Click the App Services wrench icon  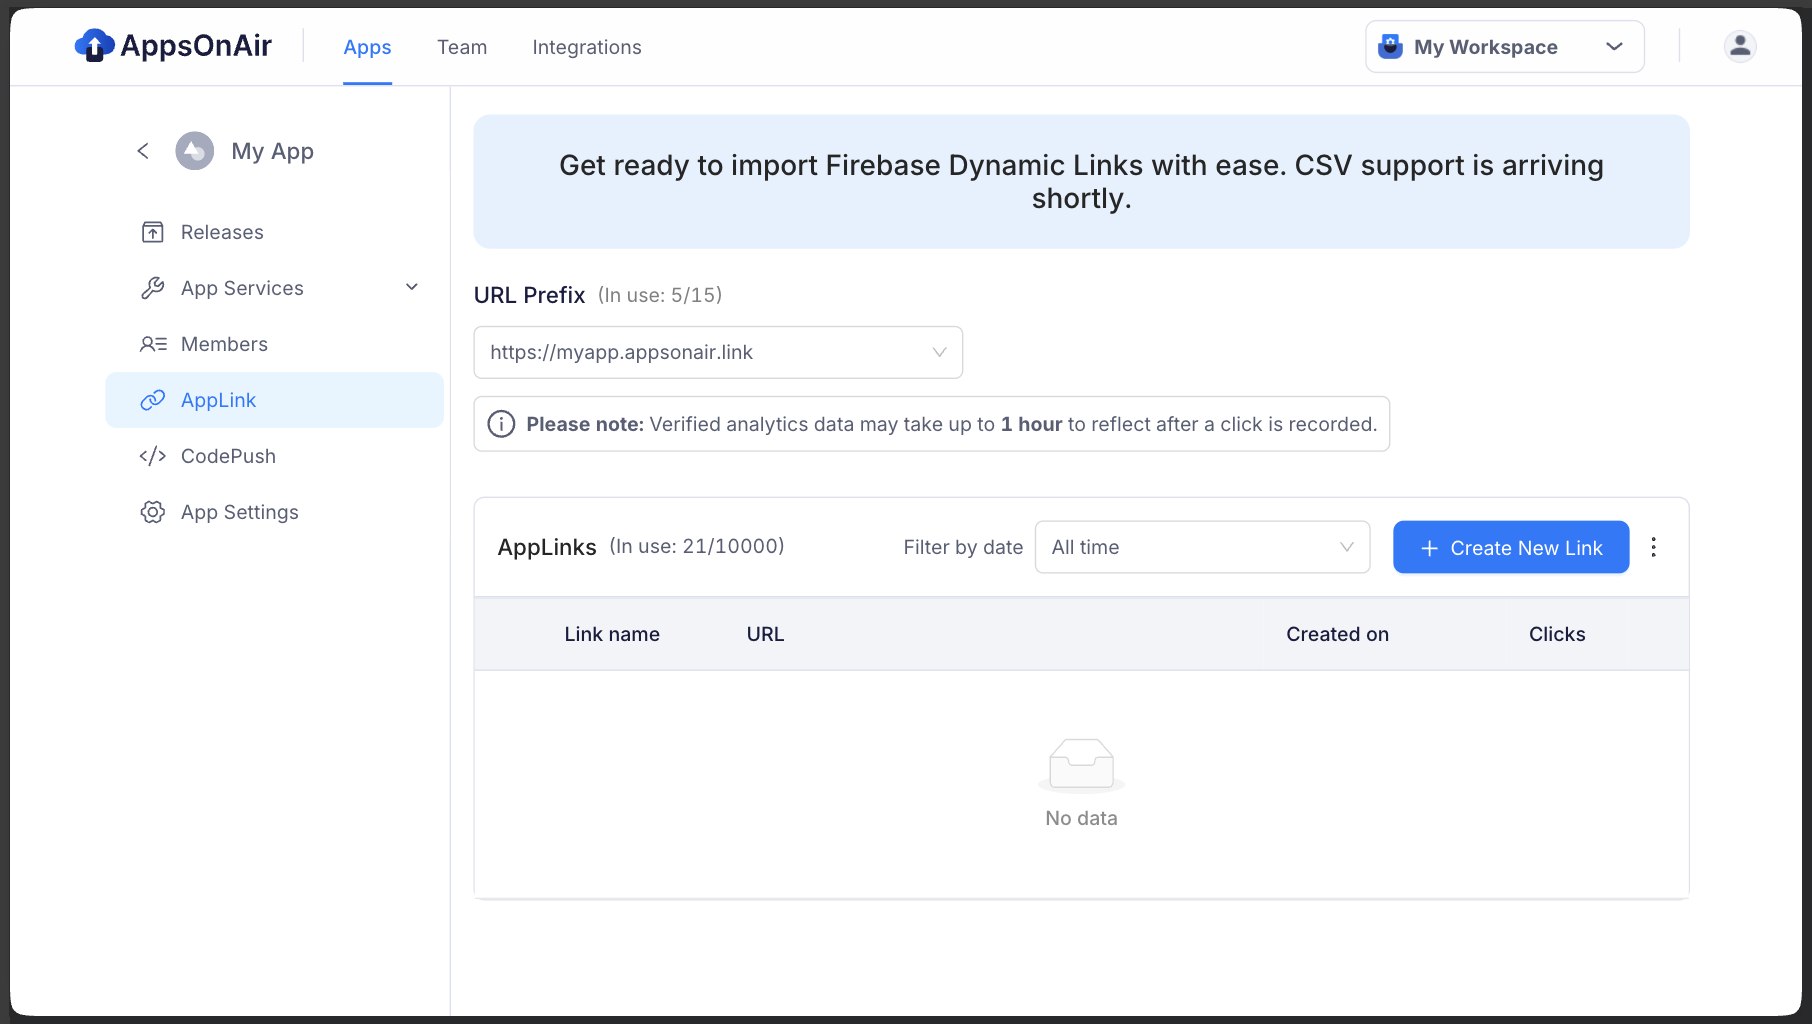point(153,288)
